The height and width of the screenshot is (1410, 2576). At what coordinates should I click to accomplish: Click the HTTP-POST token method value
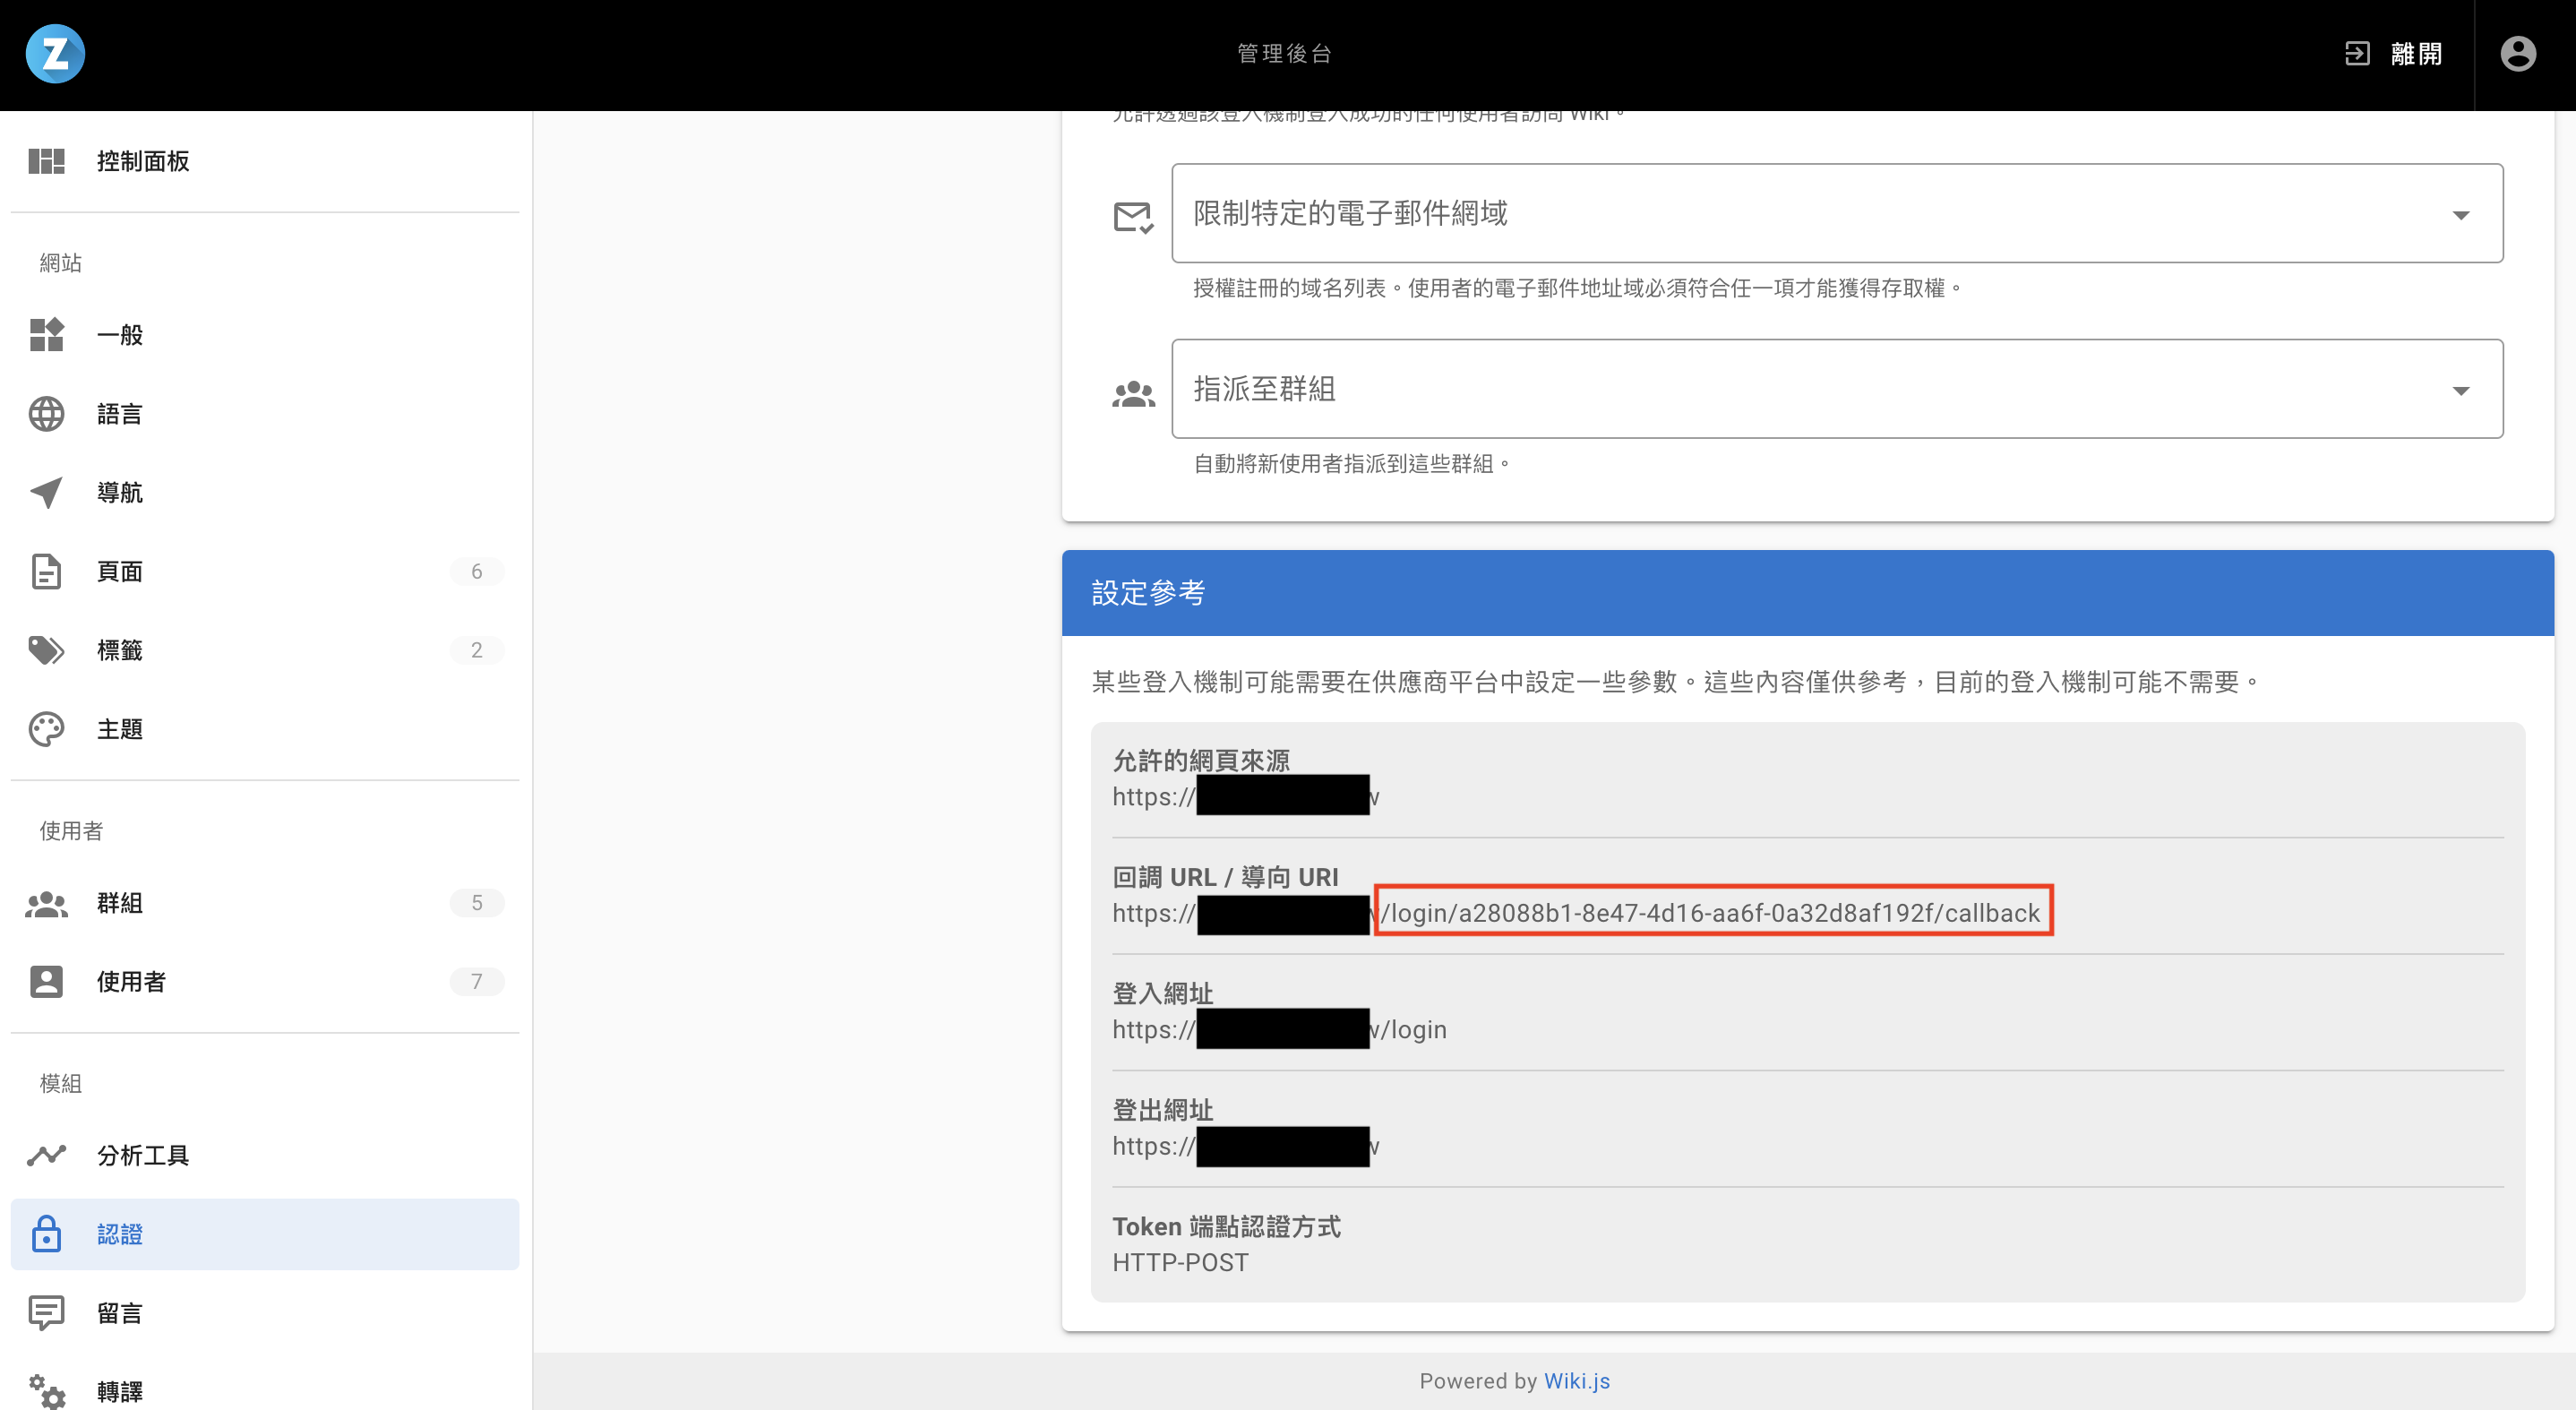(x=1180, y=1263)
